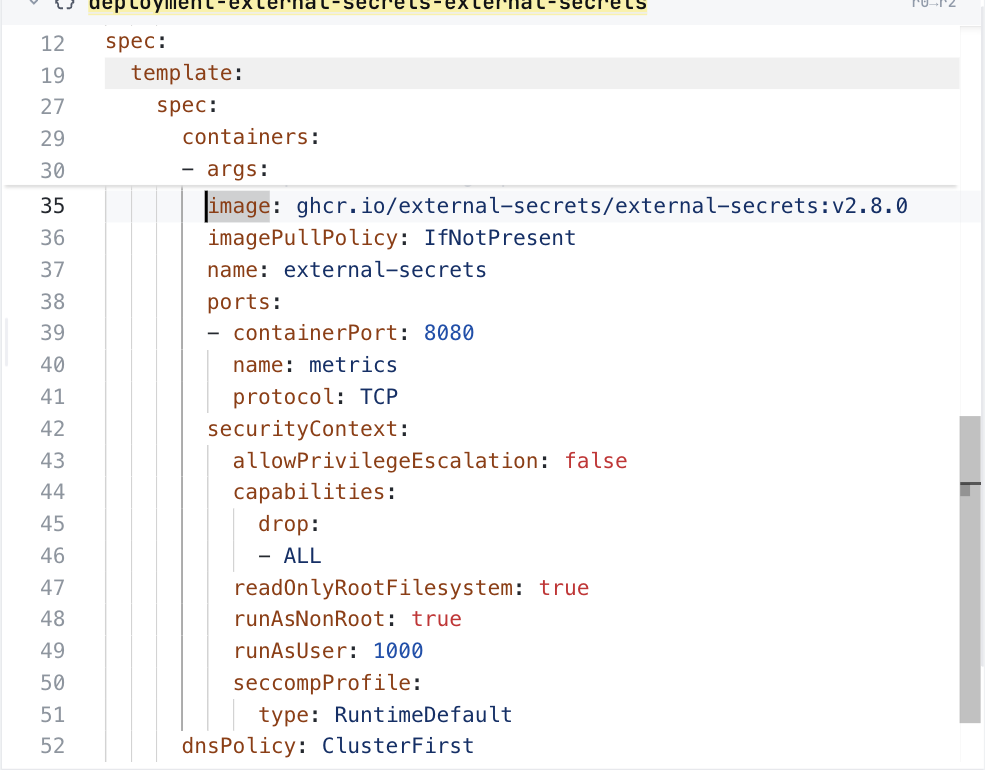Place cursor on the 'image' key
The image size is (985, 770).
click(239, 206)
